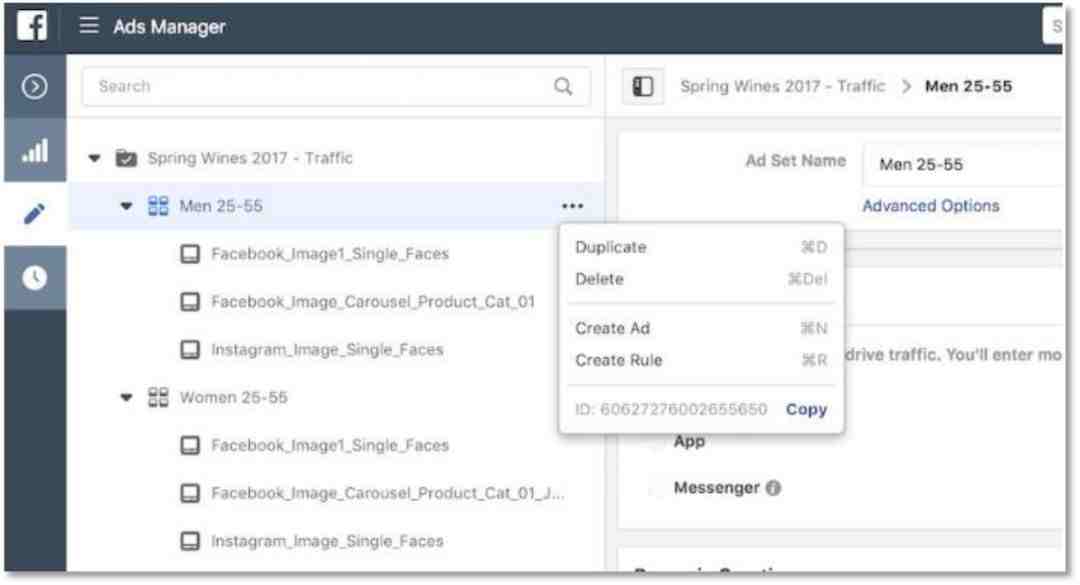Click ad icon for Facebook_Image1_Single_Faces under Men
Screen dimensions: 1080x585
tap(190, 254)
